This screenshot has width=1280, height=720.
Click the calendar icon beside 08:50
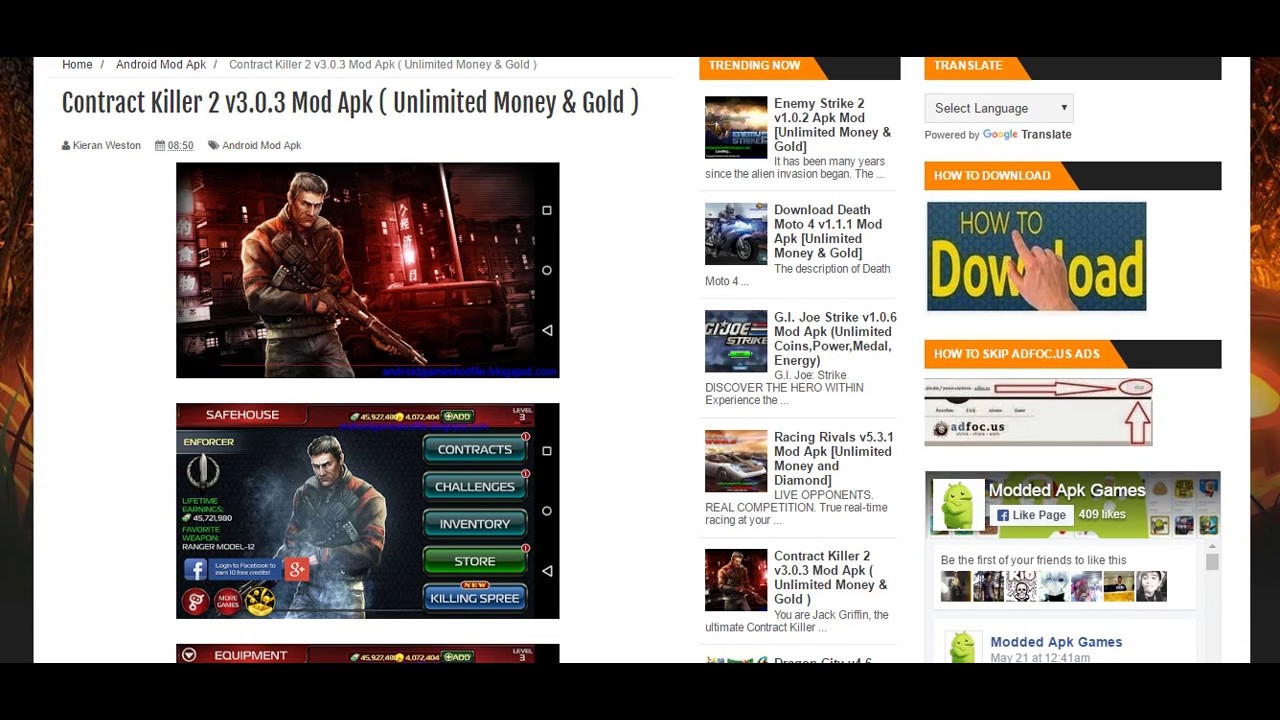[160, 145]
